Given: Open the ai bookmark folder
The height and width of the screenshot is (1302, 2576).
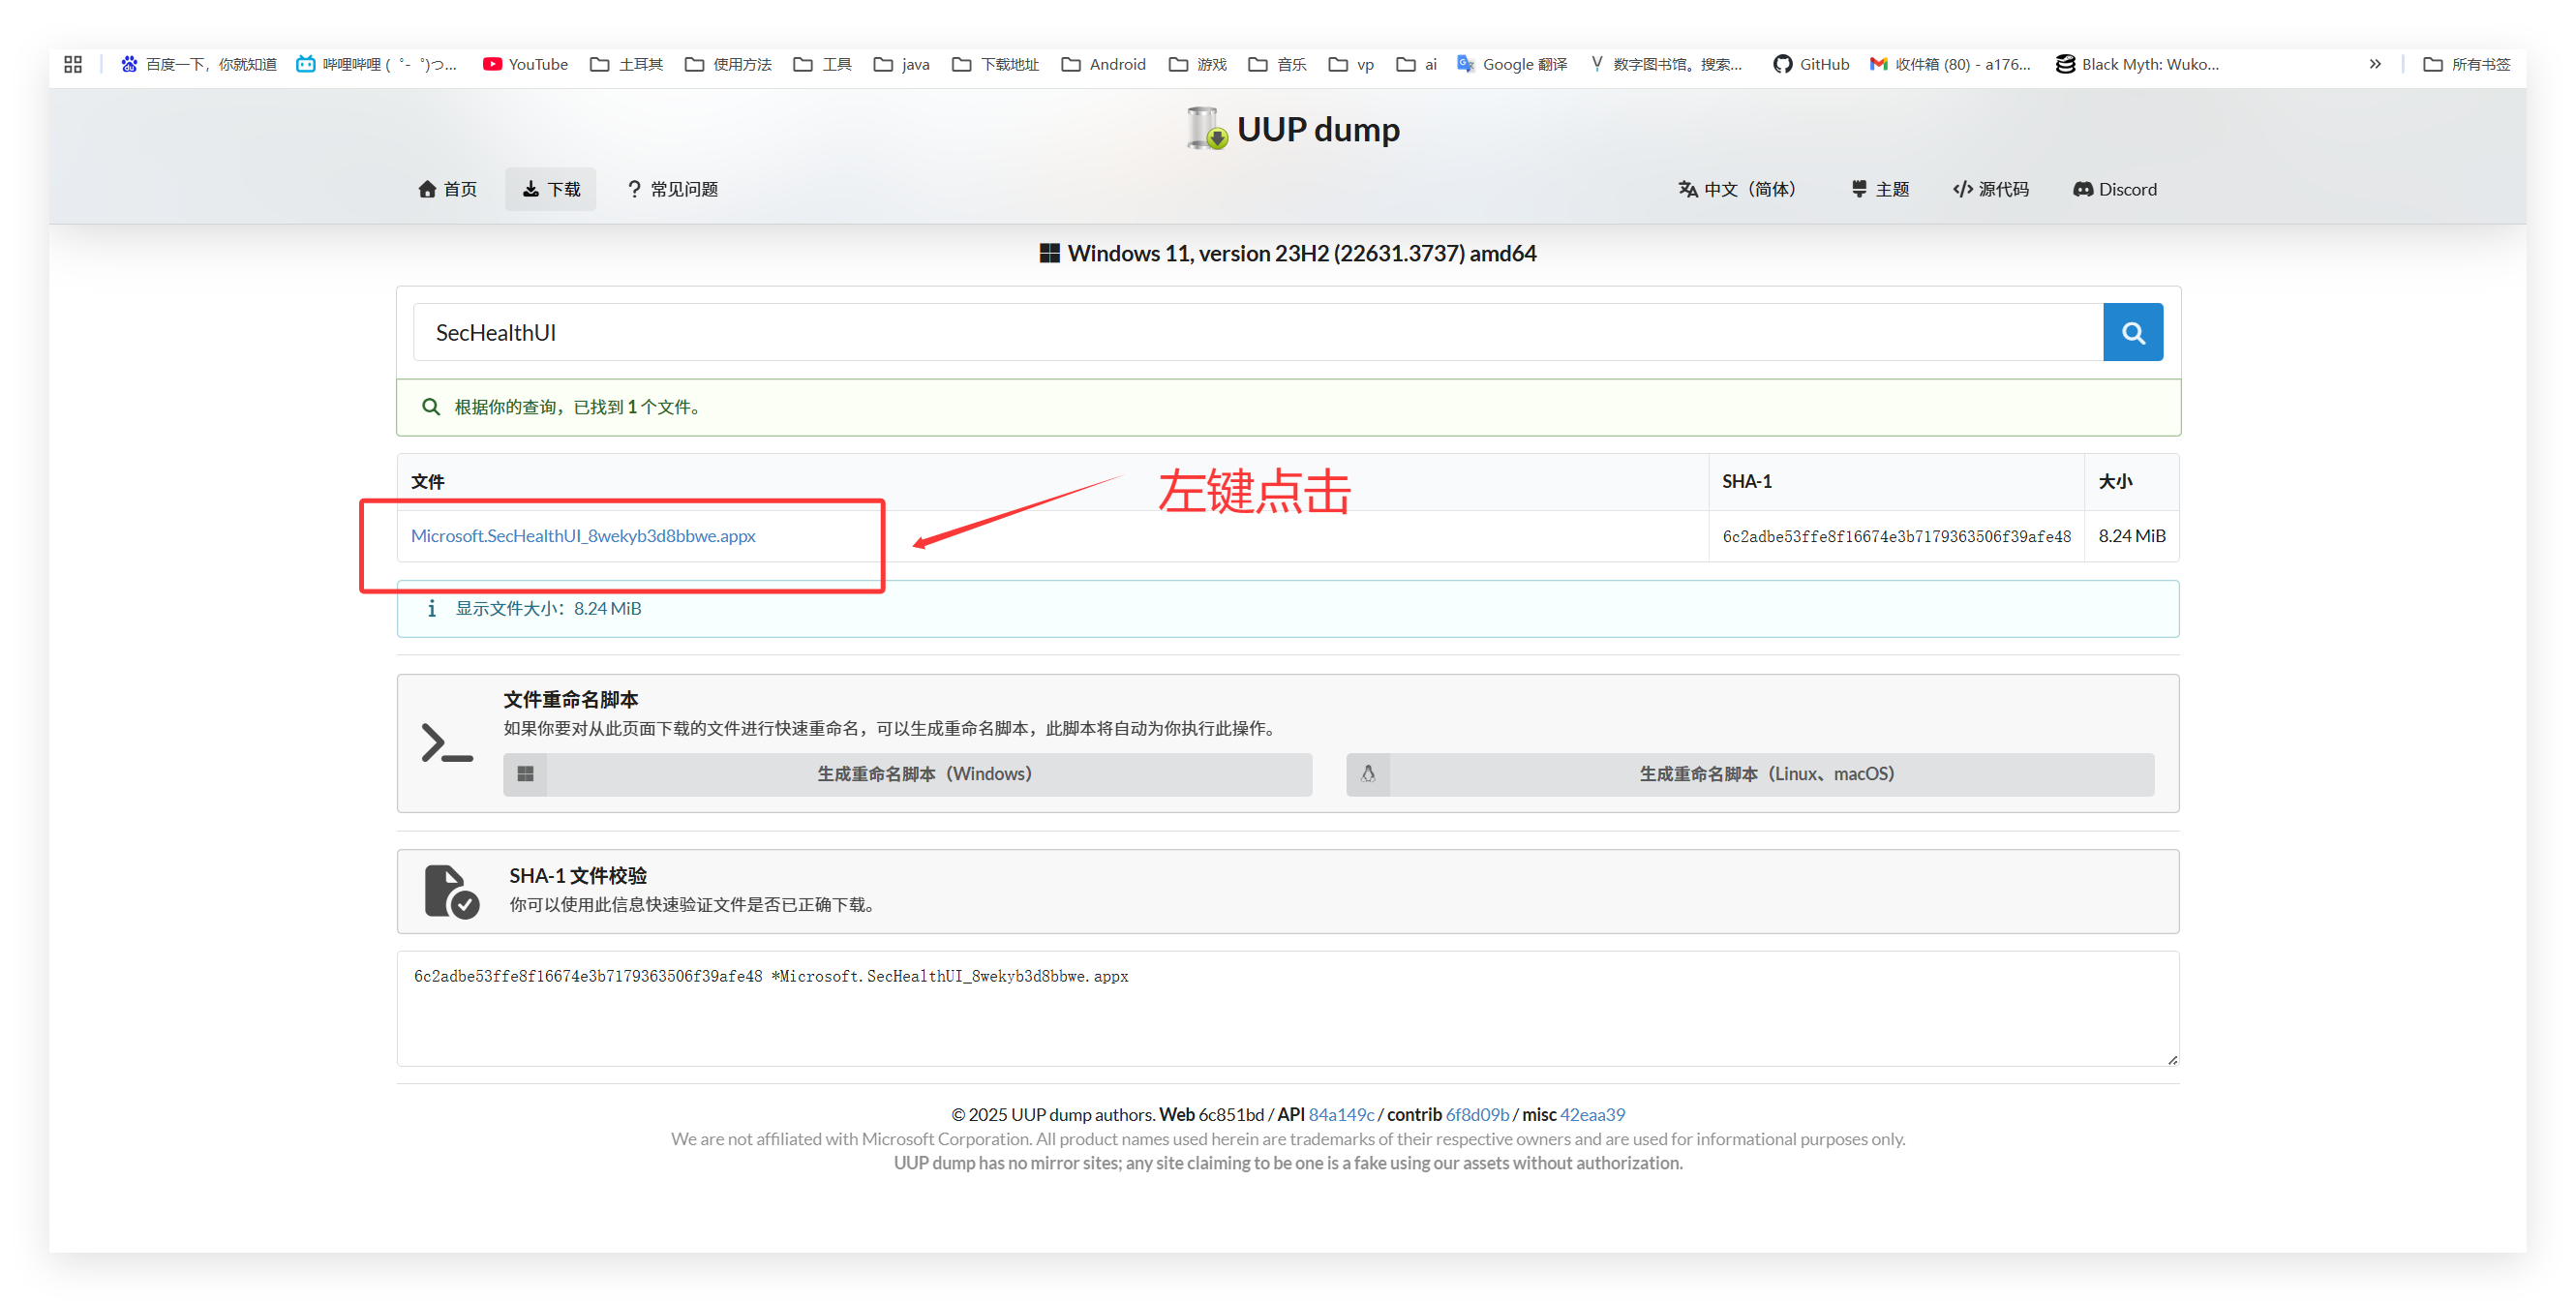Looking at the screenshot, I should coord(1417,64).
